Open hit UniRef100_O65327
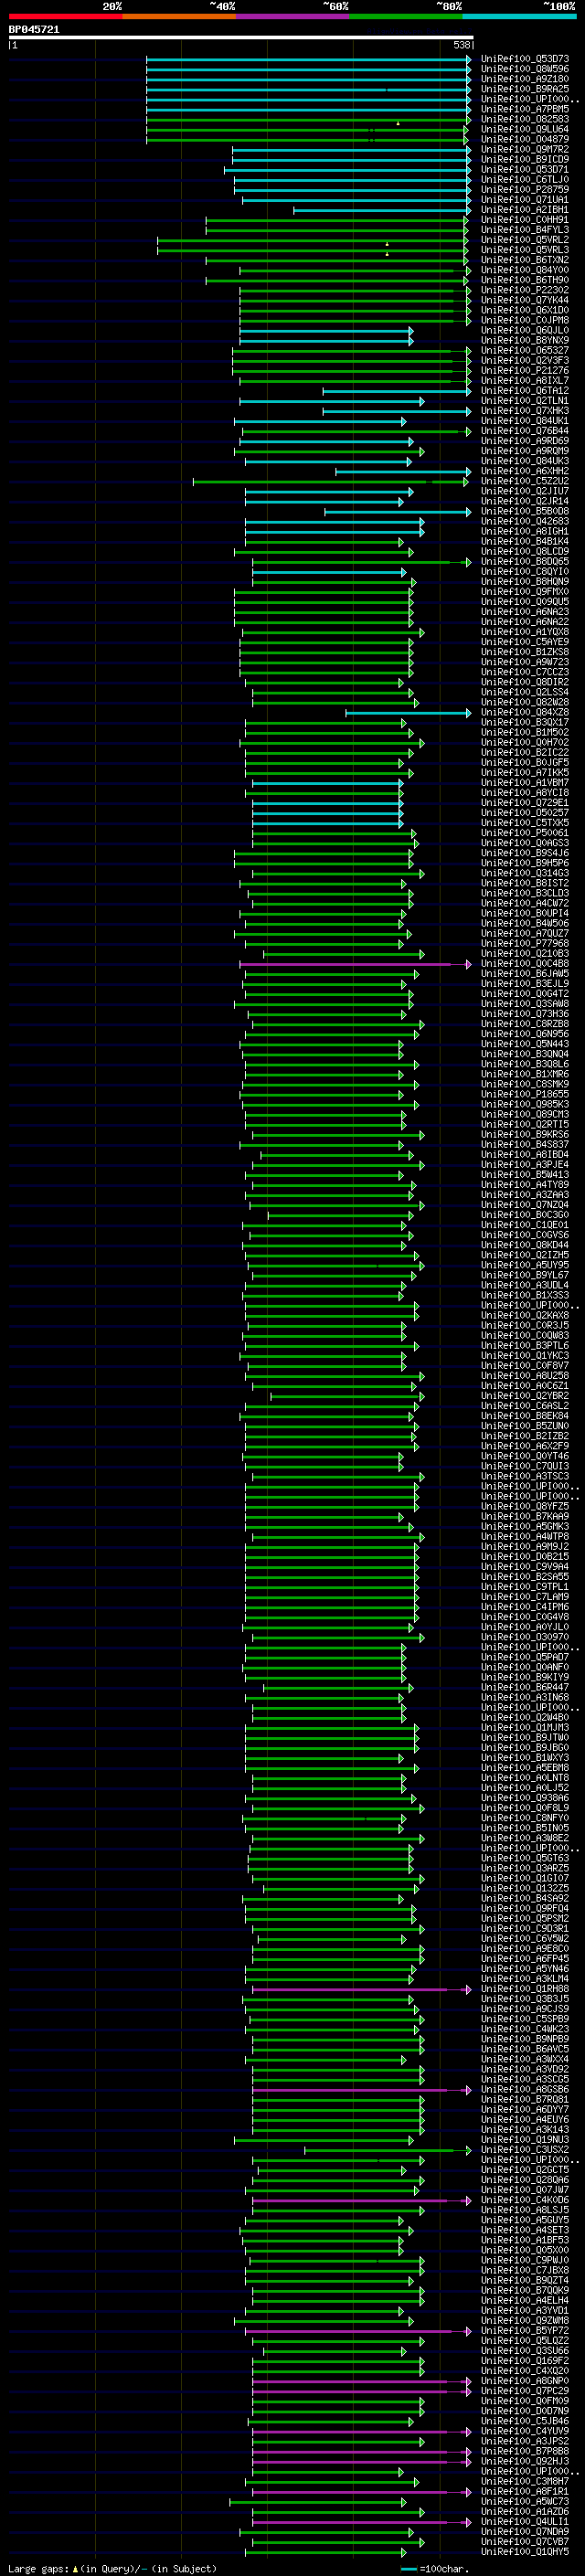 (524, 350)
